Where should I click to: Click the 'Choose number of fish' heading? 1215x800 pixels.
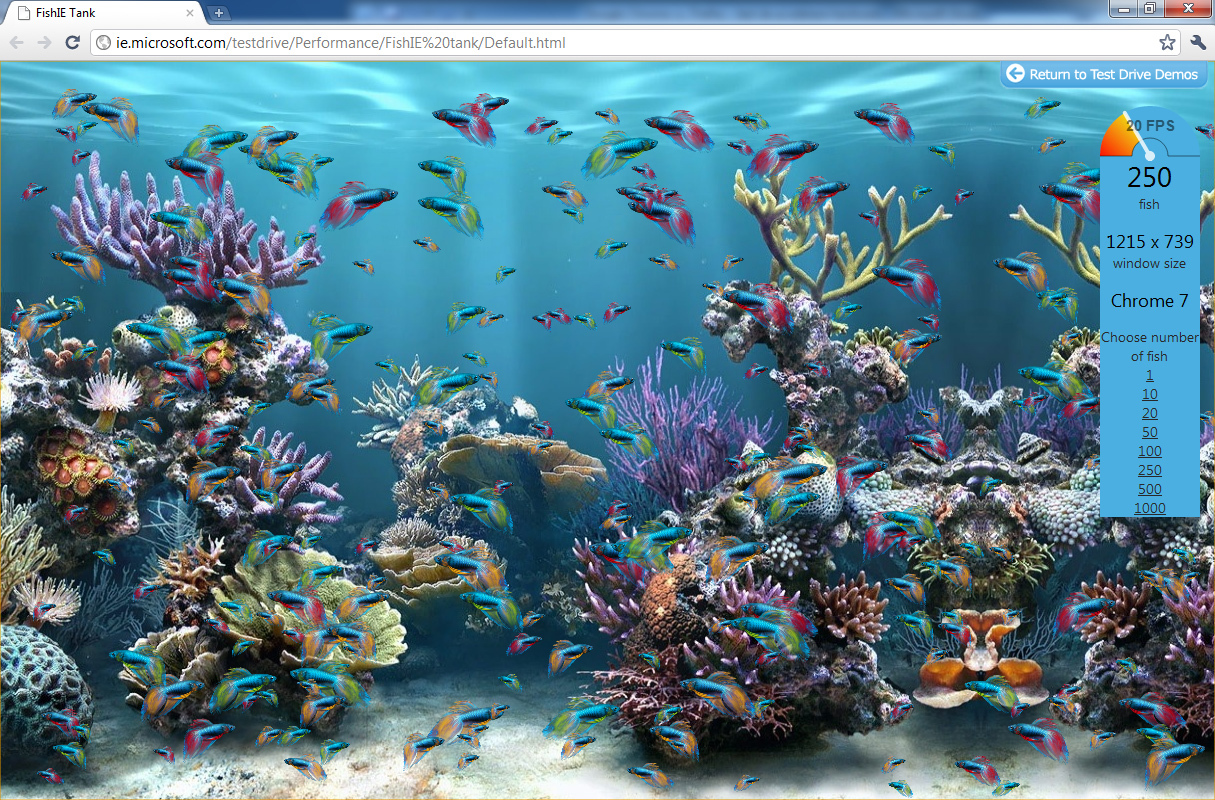tap(1150, 347)
